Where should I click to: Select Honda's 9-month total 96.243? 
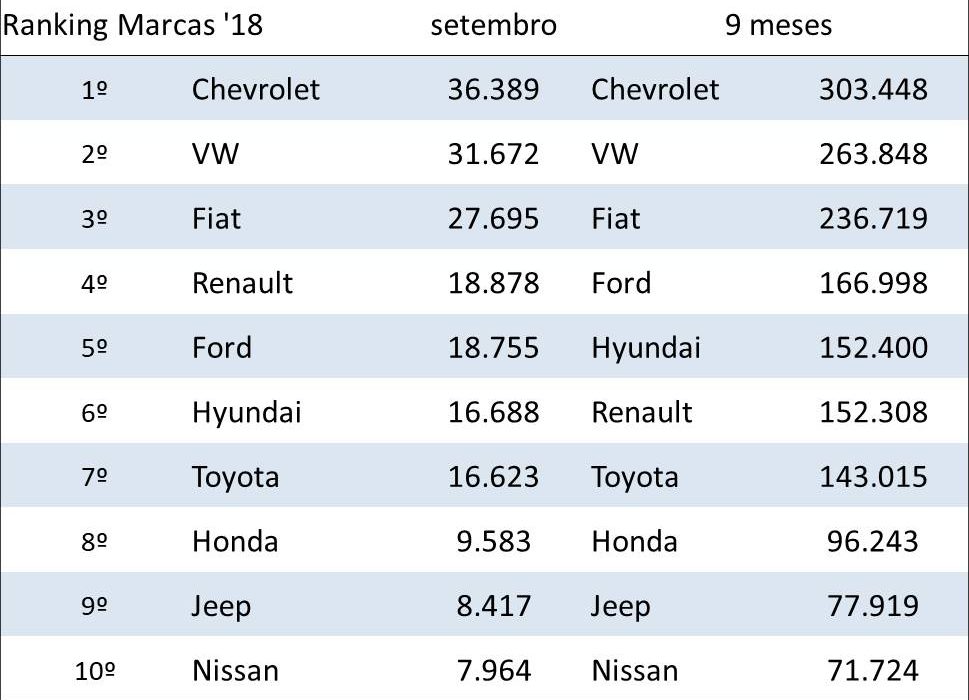pos(873,542)
